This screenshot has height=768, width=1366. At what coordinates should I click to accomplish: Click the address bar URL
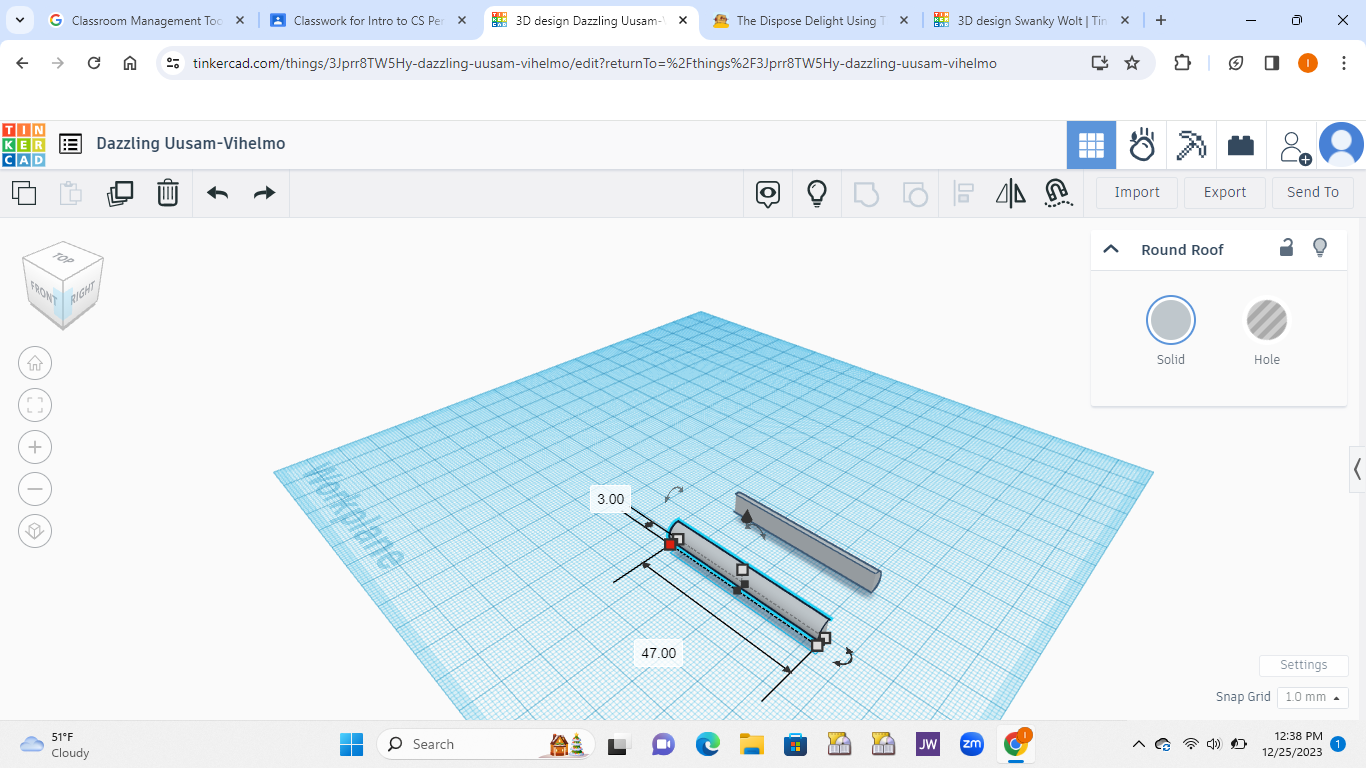(594, 63)
